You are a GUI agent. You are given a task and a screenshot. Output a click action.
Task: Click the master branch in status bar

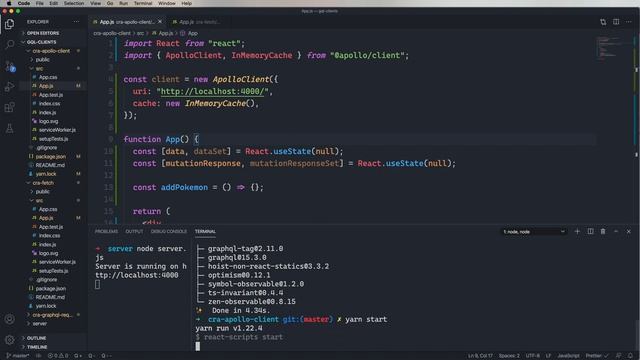pyautogui.click(x=18, y=356)
